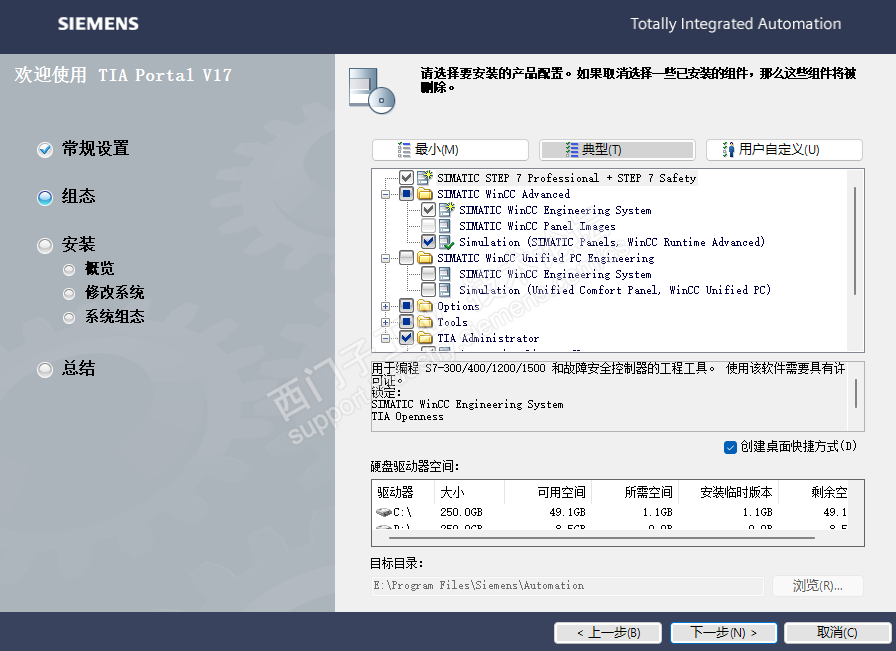Image resolution: width=896 pixels, height=651 pixels.
Task: Check Simulation Unified Comfort Panel checkbox
Action: [x=429, y=290]
